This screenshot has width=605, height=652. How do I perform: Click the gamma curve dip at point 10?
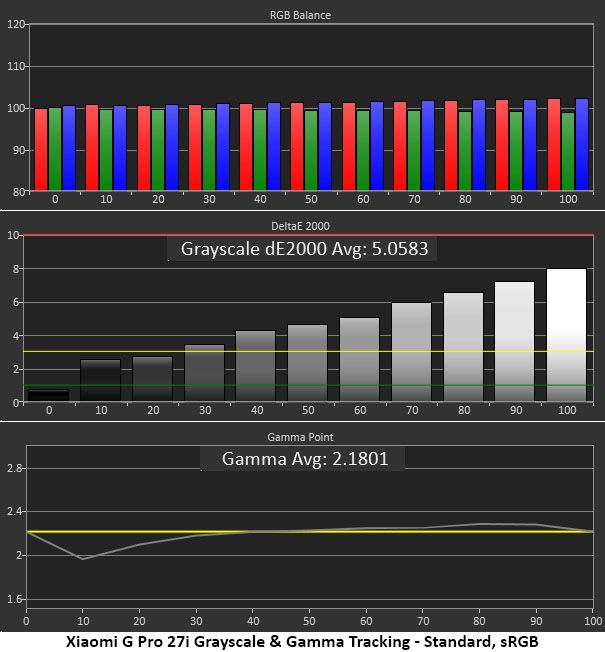pos(83,559)
